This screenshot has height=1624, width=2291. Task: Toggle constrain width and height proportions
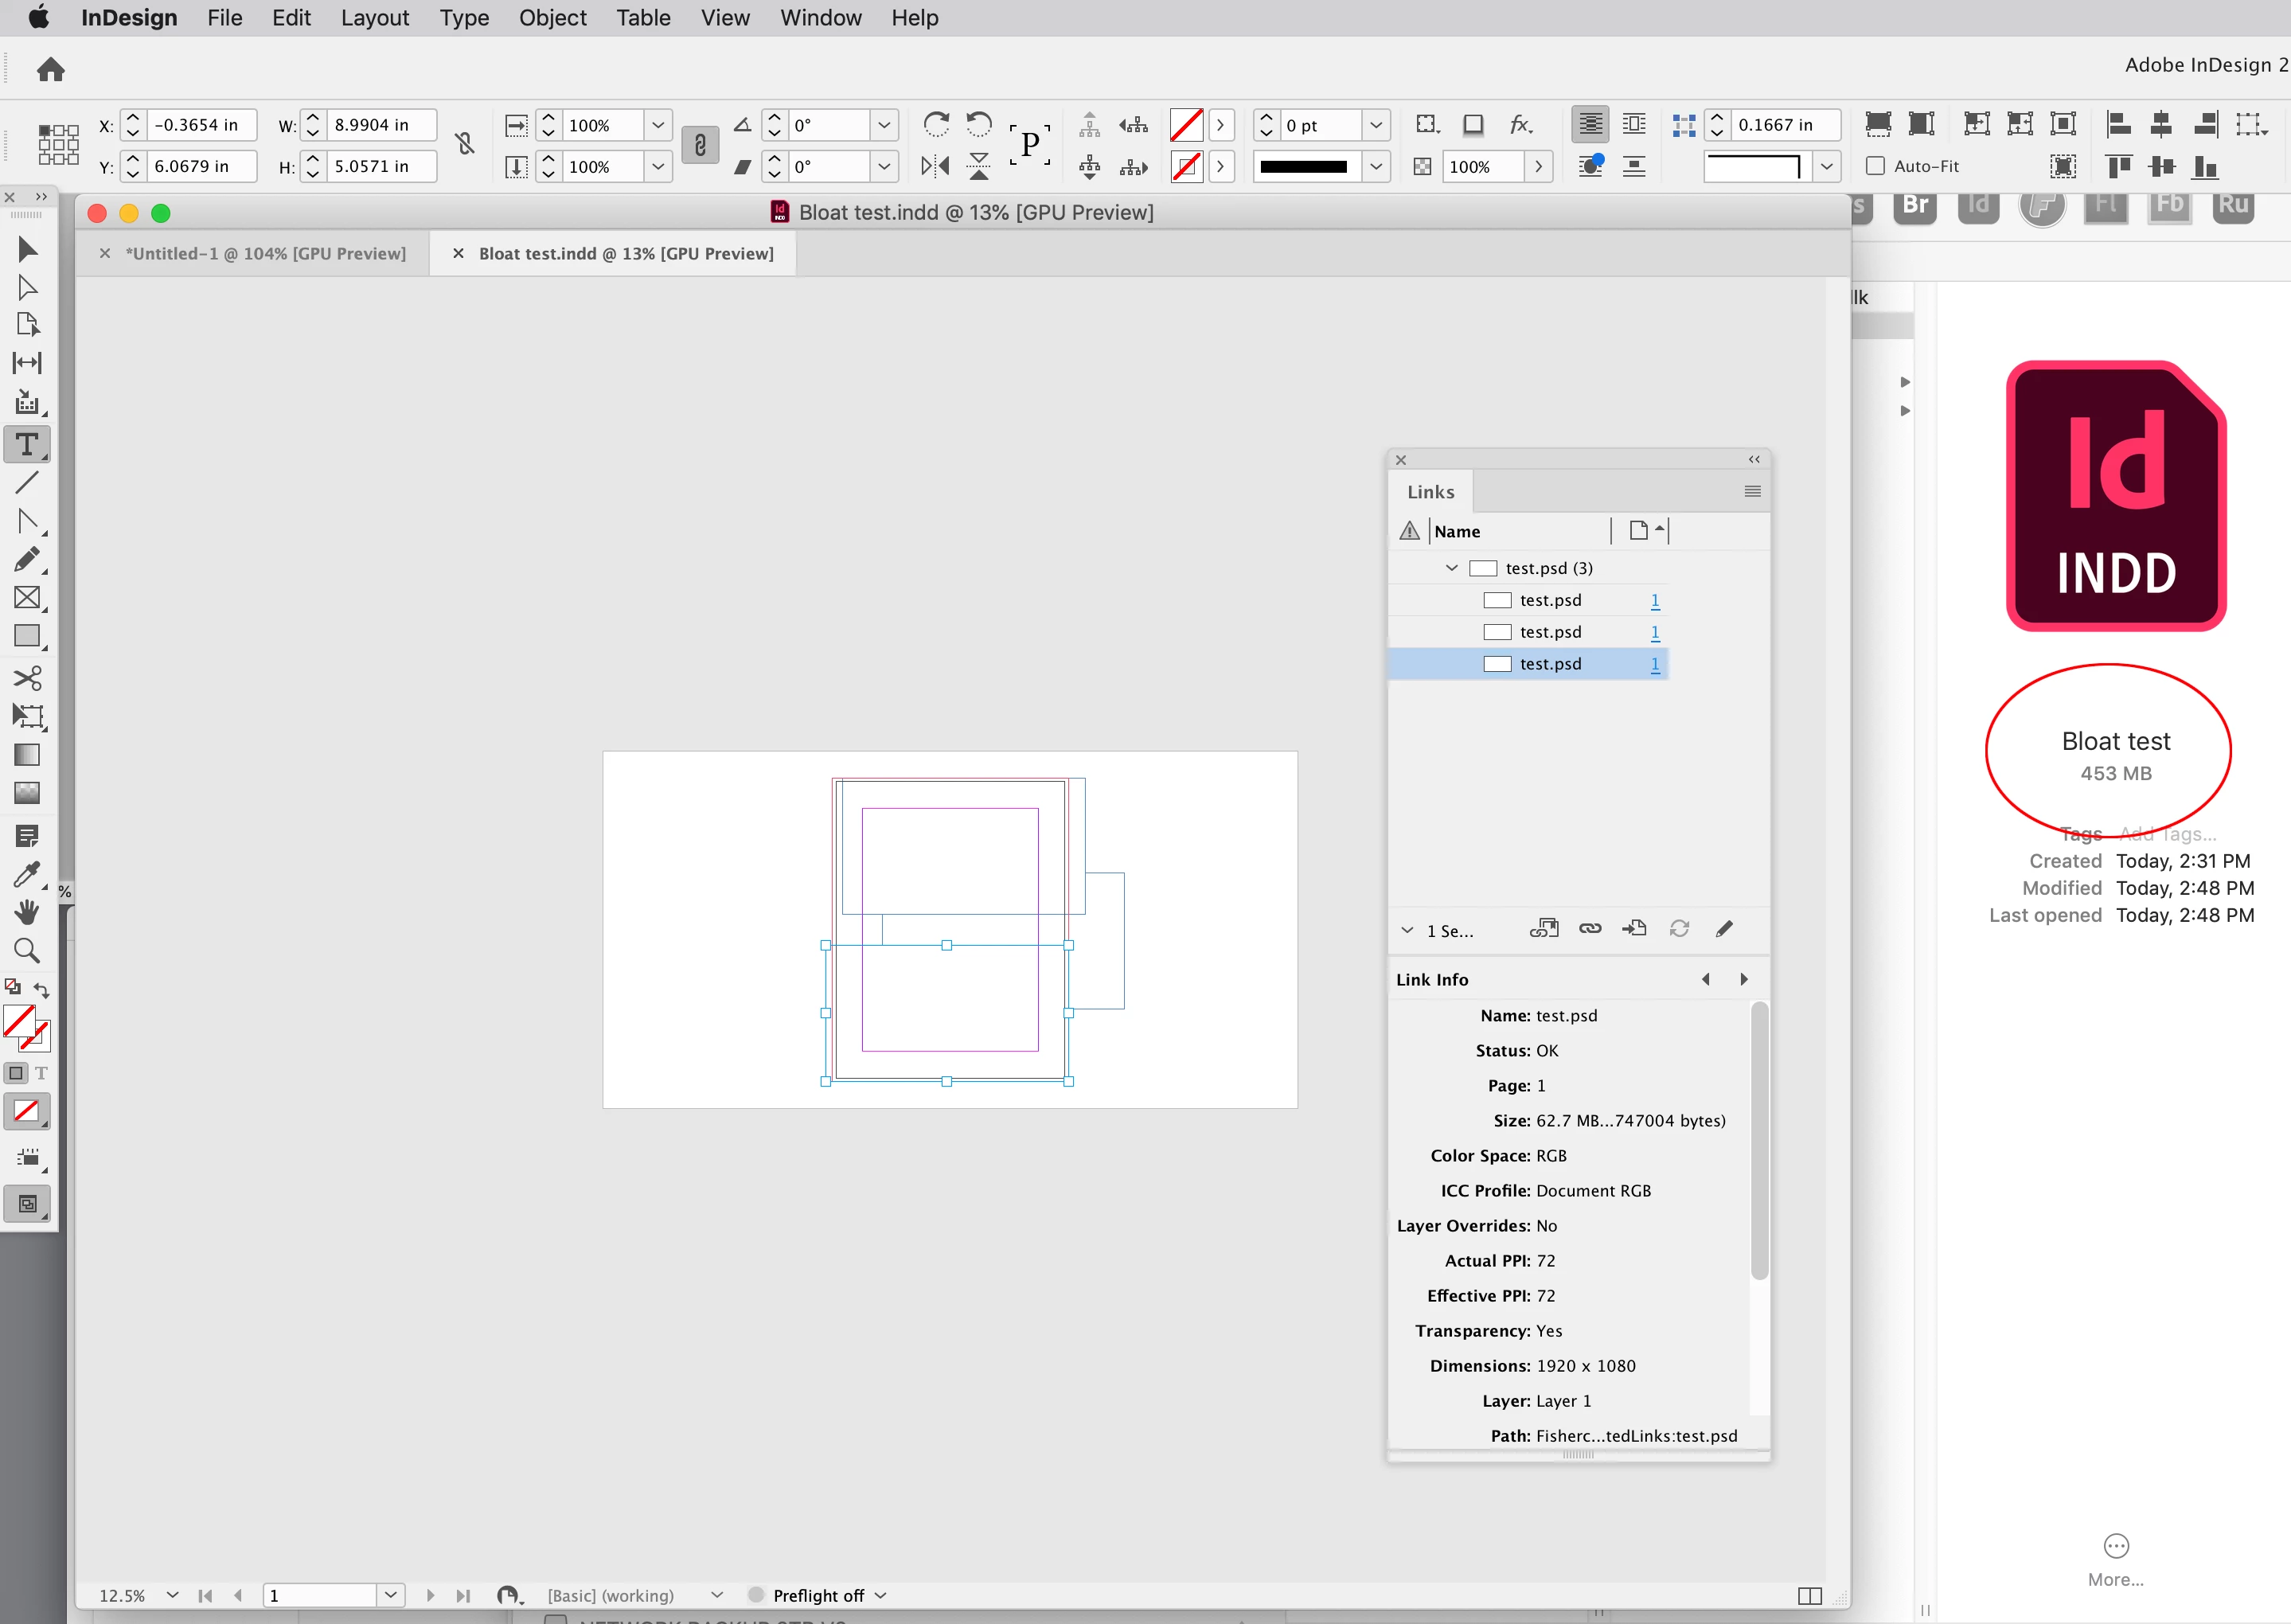pos(464,144)
